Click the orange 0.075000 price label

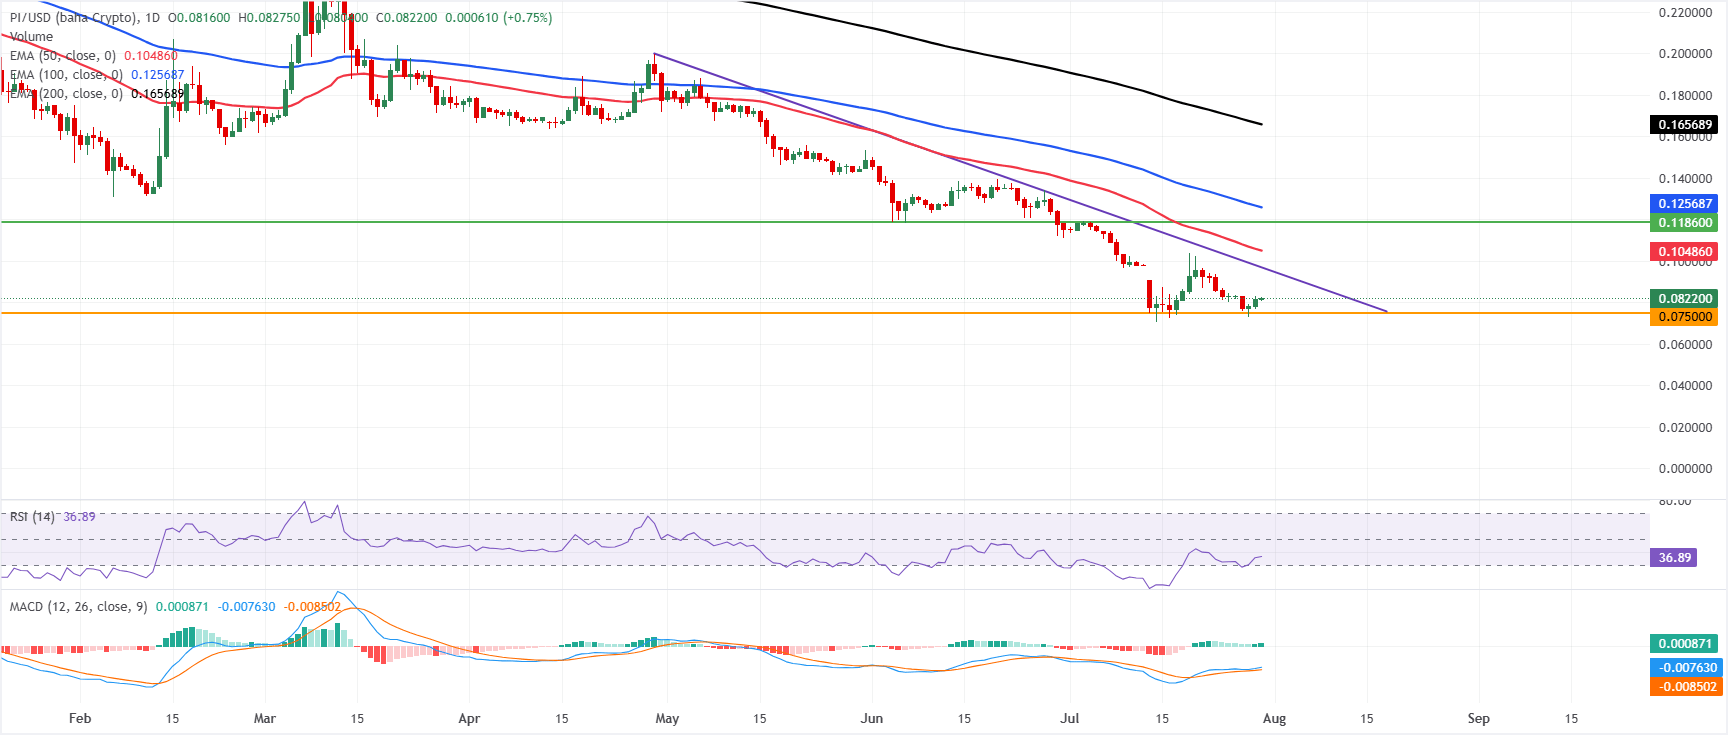[x=1685, y=317]
